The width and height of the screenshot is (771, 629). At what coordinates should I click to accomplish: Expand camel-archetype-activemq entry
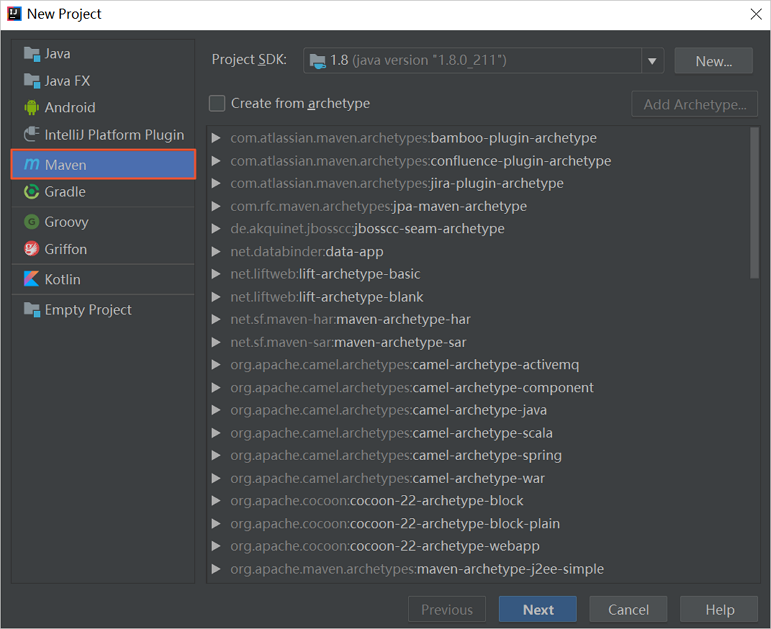click(216, 365)
